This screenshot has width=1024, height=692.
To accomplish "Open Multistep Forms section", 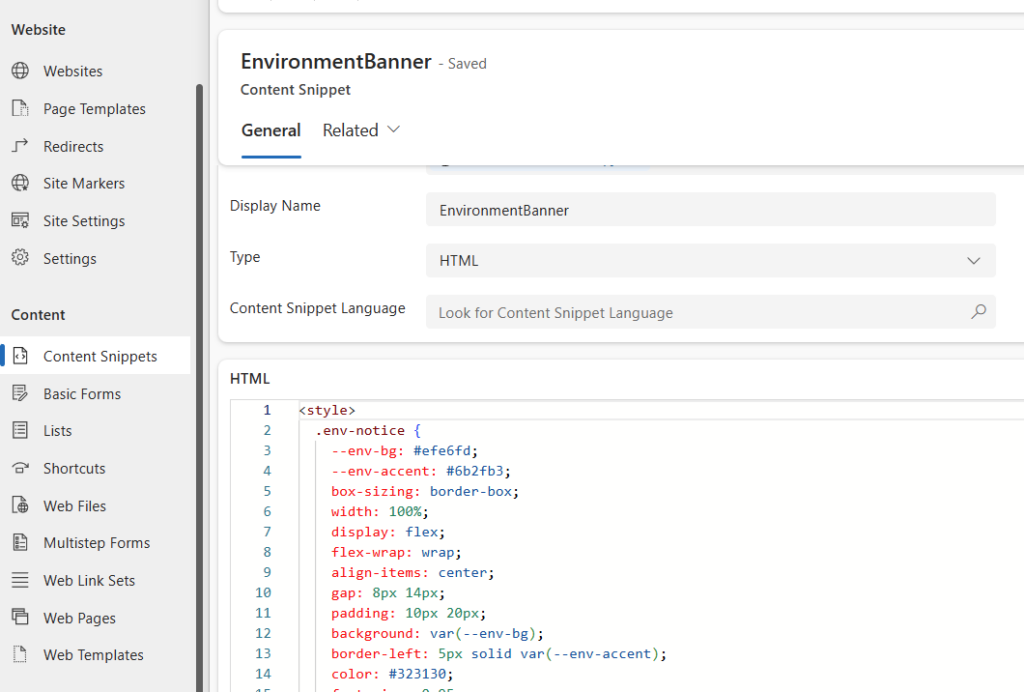I will [x=95, y=543].
